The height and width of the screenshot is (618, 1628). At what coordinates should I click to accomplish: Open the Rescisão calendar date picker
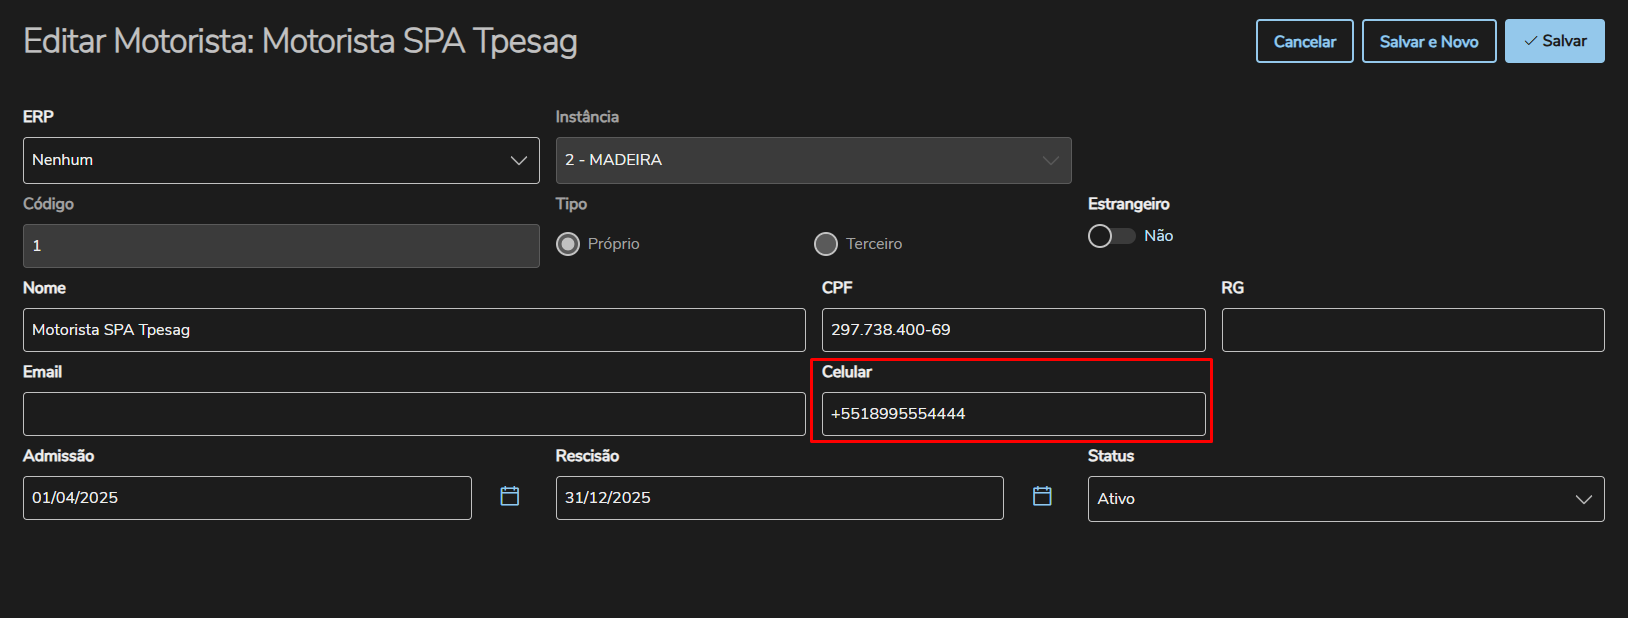[x=1042, y=496]
